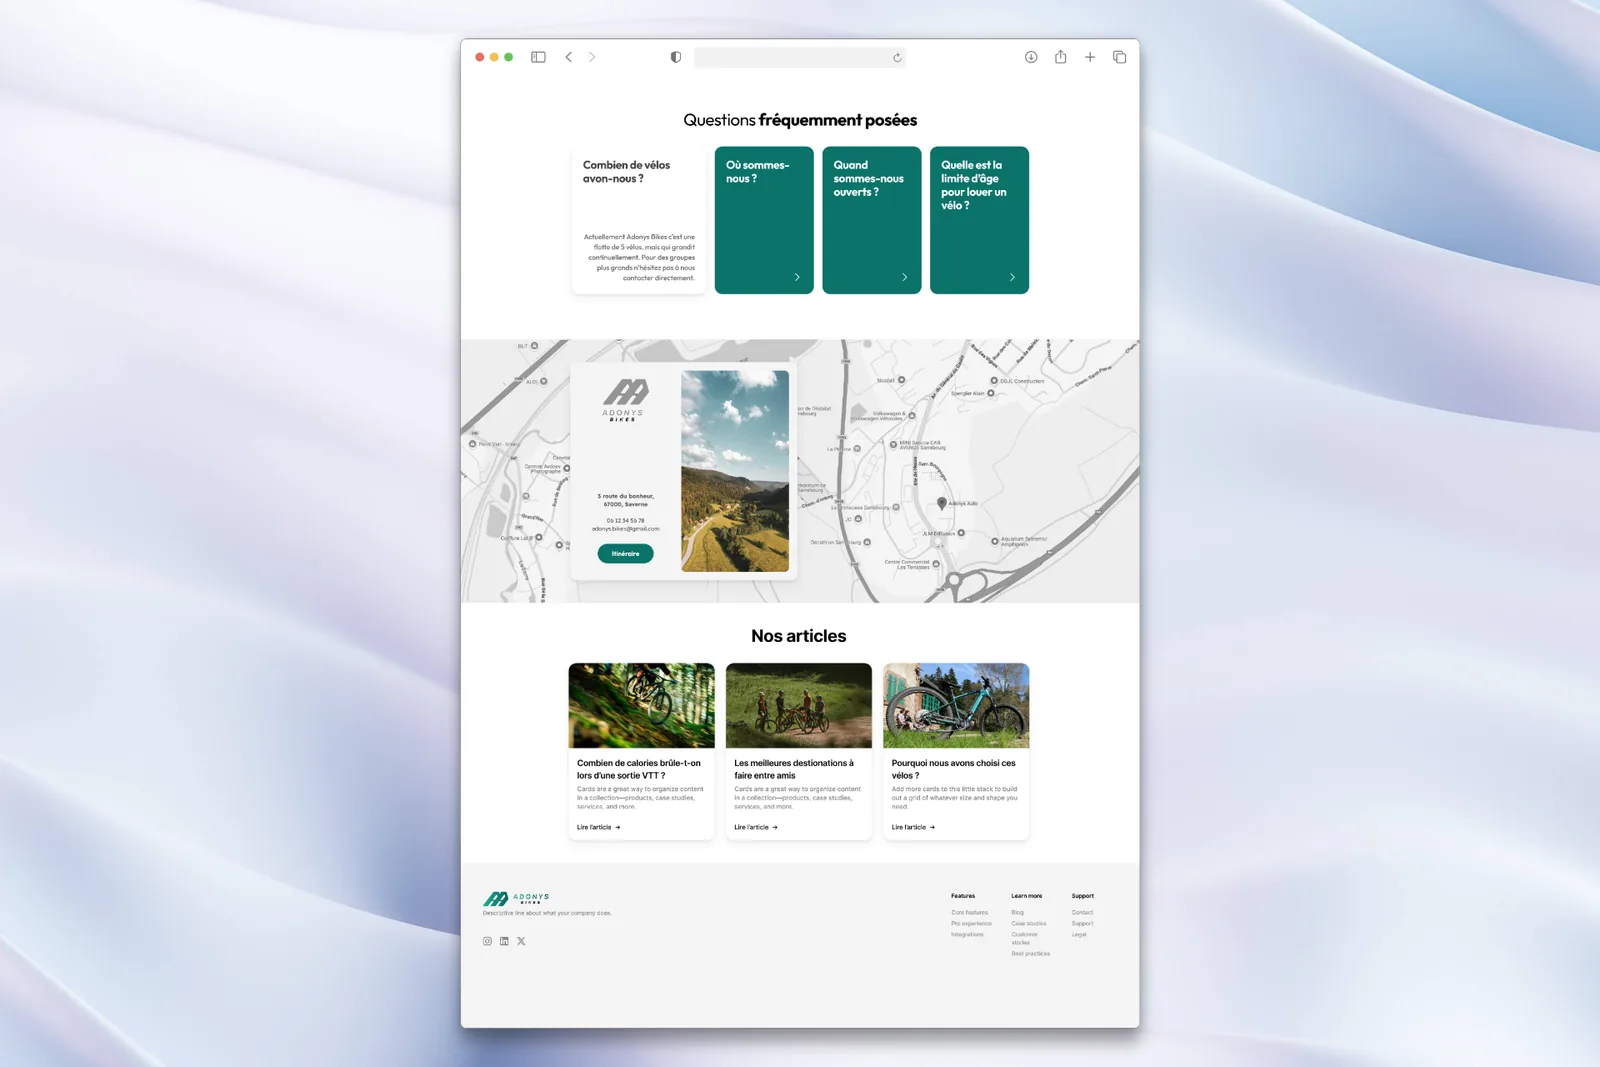
Task: Minimize the window with the yellow button
Action: (x=494, y=57)
